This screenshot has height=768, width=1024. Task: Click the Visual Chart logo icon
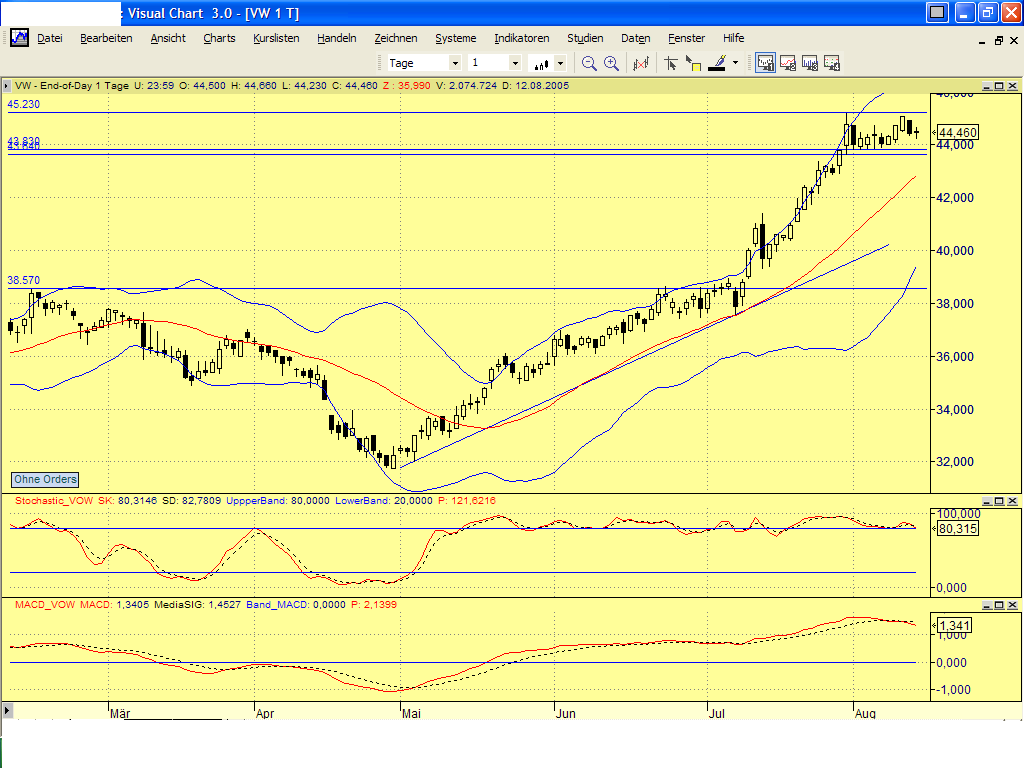(18, 38)
